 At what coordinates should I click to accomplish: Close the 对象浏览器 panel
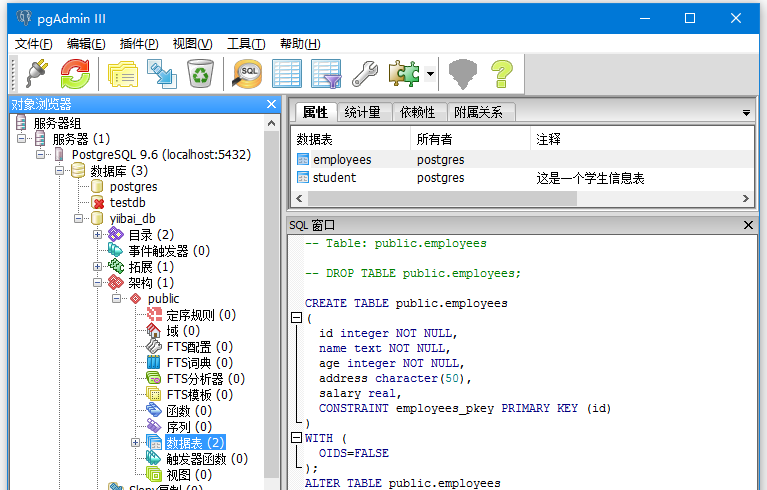point(271,104)
